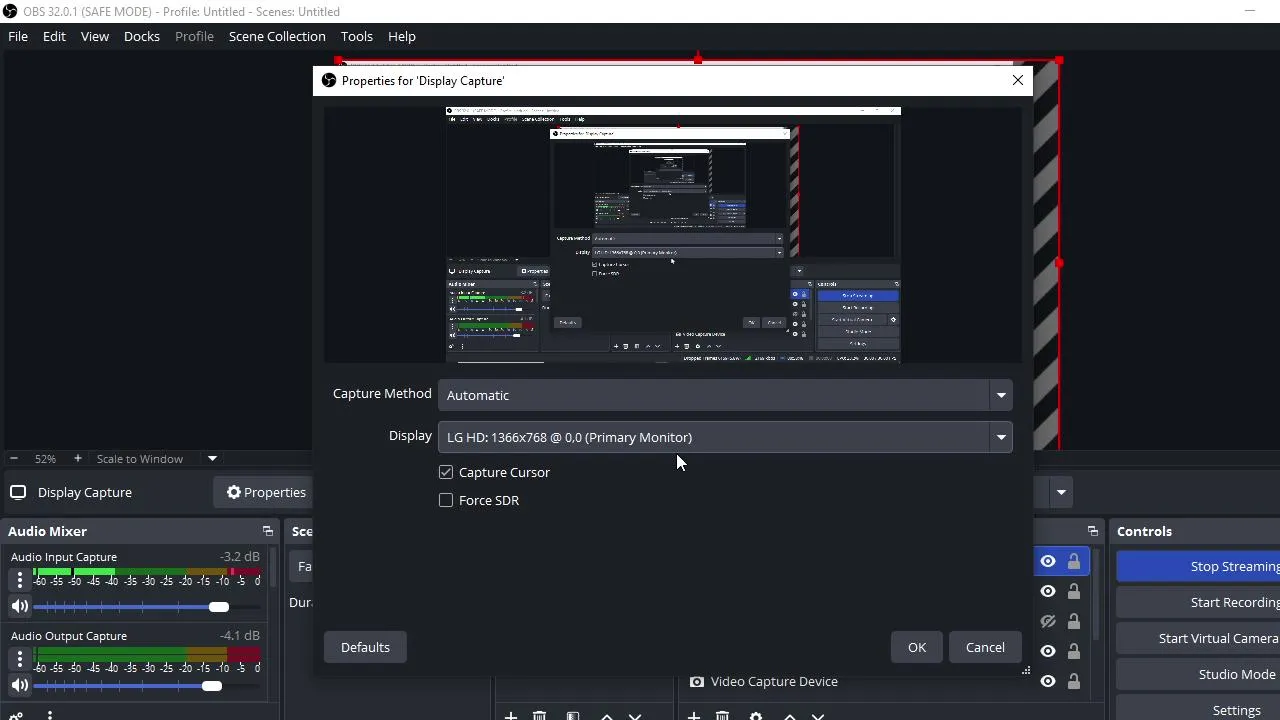Hide the highlighted source via its eye icon
This screenshot has height=720, width=1280.
tap(1048, 561)
